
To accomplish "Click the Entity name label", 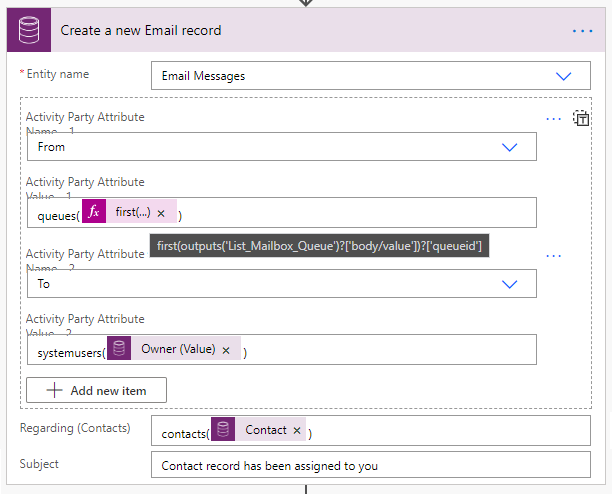I will point(58,74).
